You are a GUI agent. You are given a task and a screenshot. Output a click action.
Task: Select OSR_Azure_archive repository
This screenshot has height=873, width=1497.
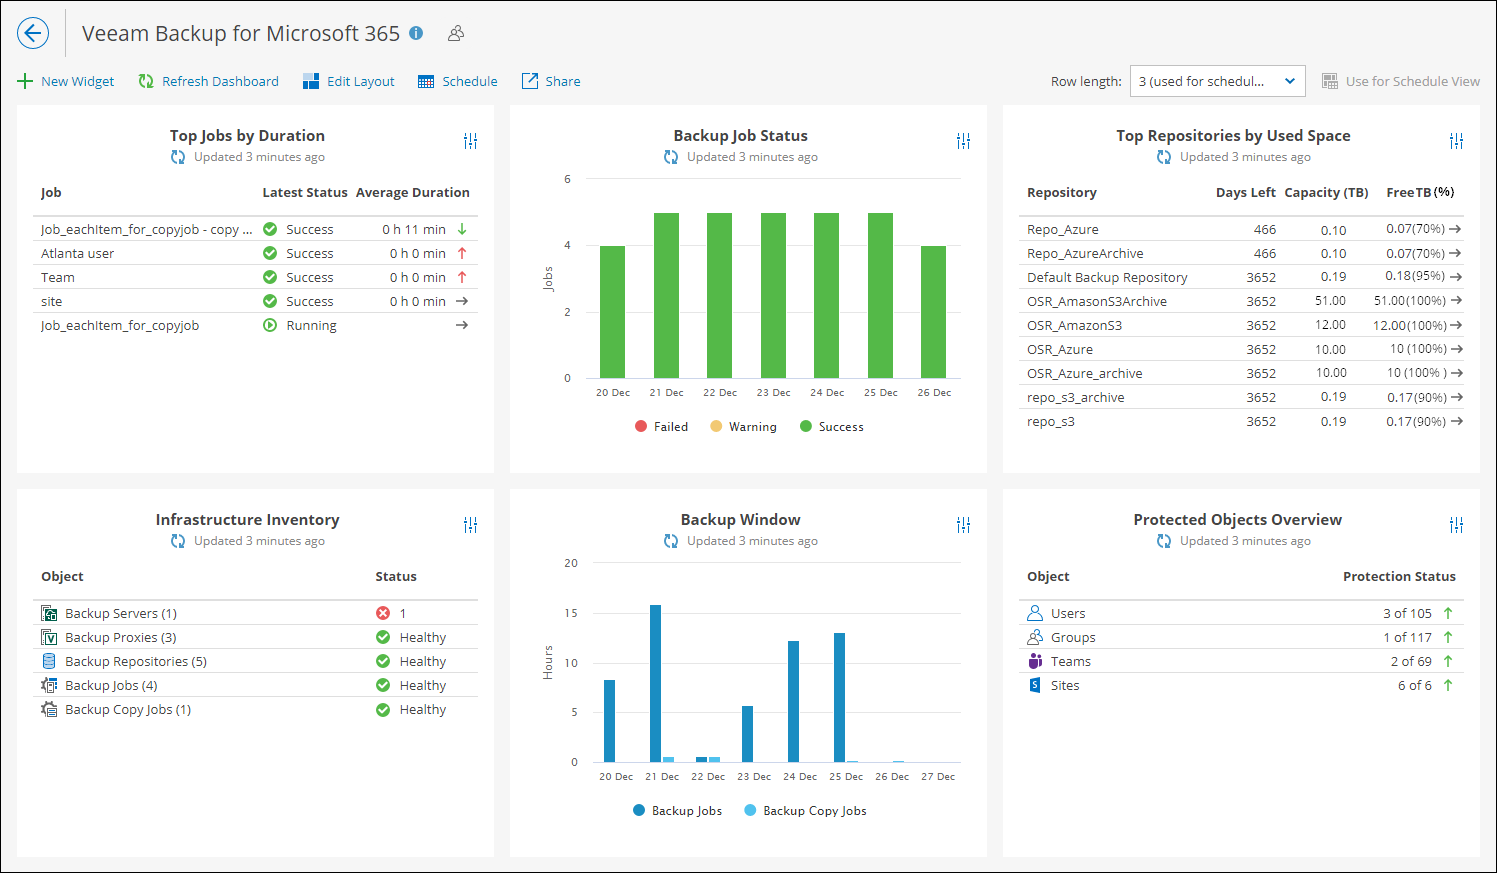pyautogui.click(x=1085, y=373)
